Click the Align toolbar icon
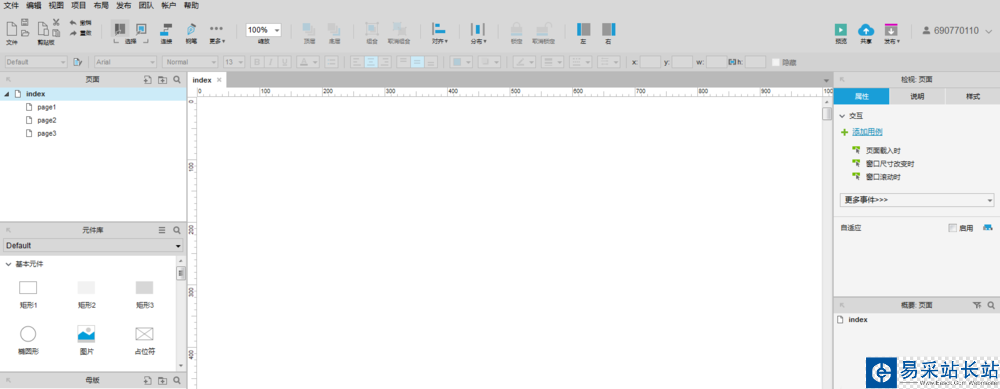The image size is (1000, 389). tap(439, 29)
